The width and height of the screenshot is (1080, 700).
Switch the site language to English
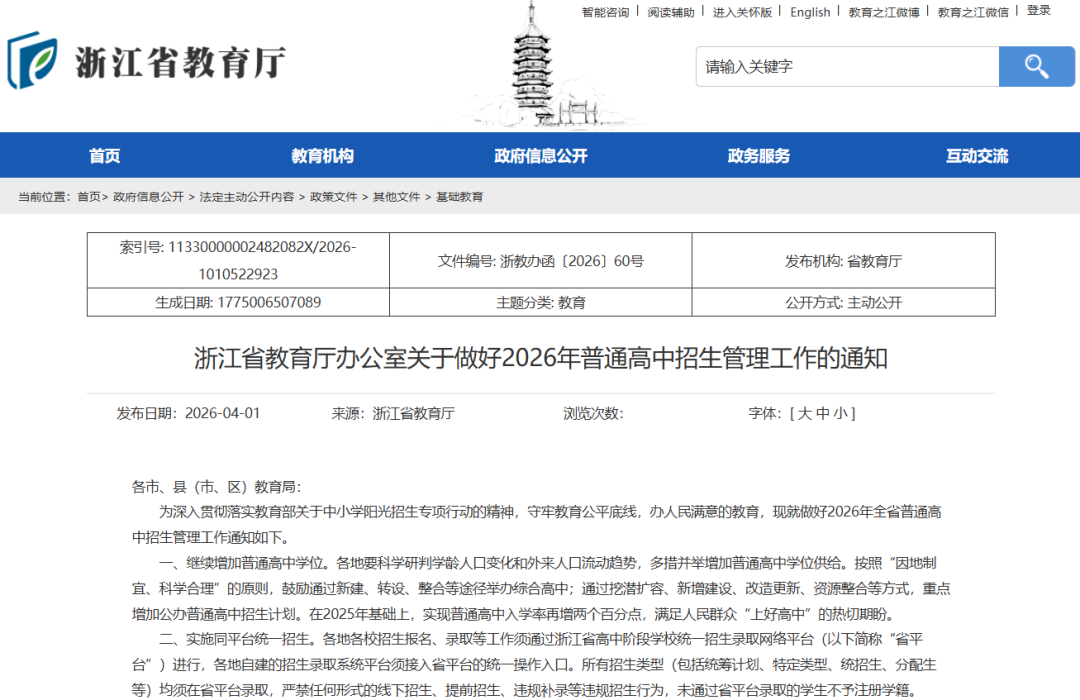point(810,13)
